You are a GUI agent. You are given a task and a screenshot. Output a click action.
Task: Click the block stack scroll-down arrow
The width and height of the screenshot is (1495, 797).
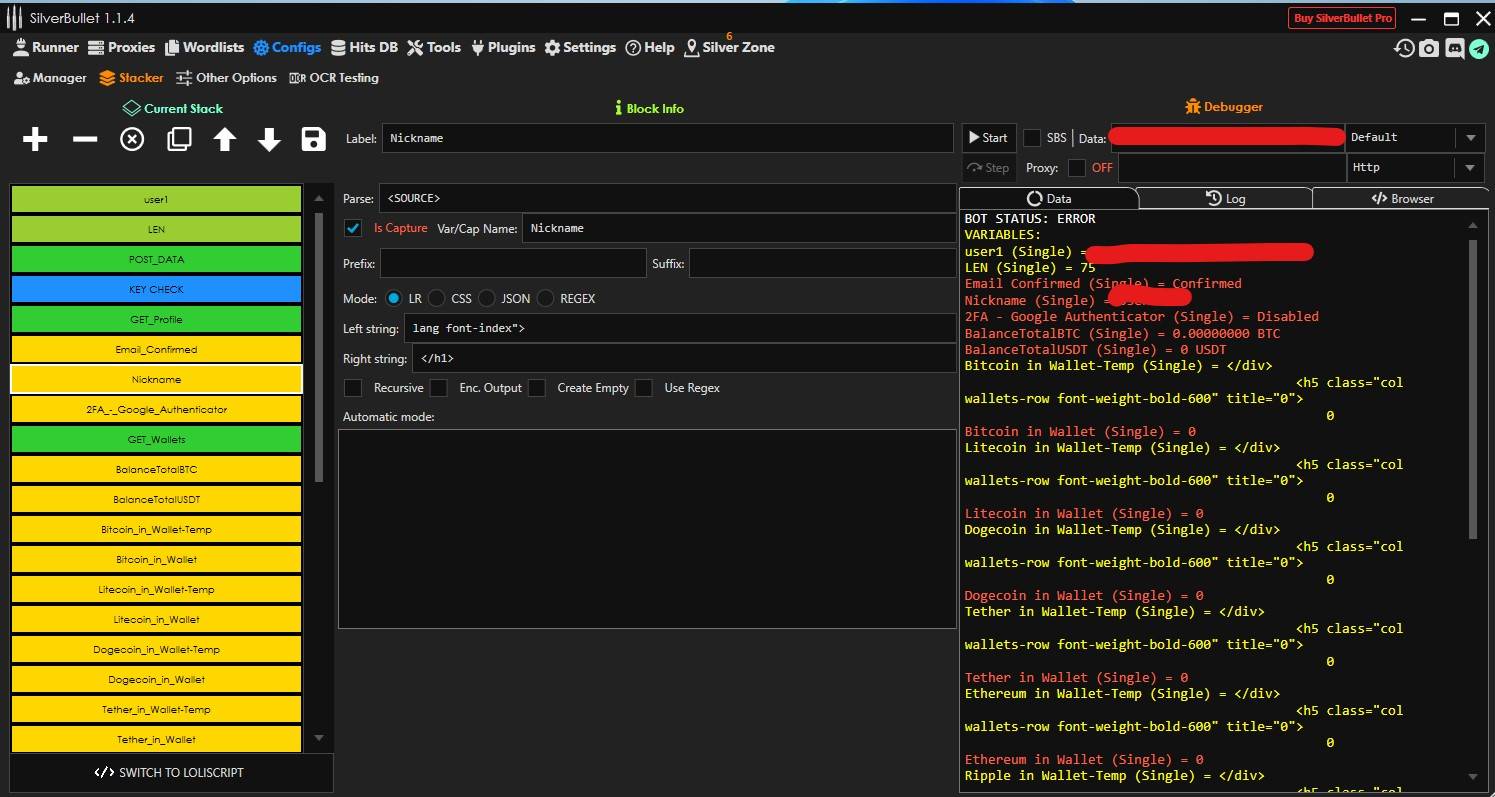[319, 738]
